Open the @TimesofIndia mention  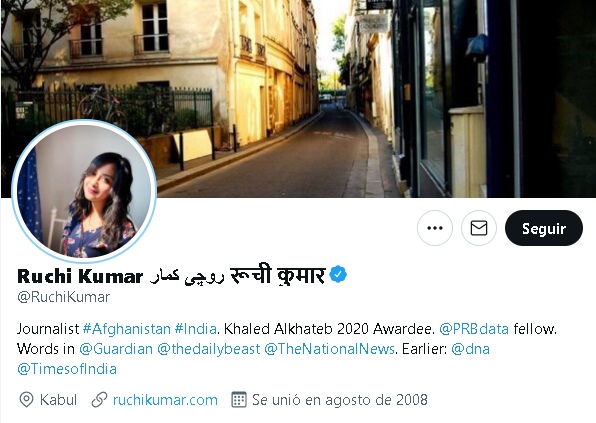coord(67,369)
